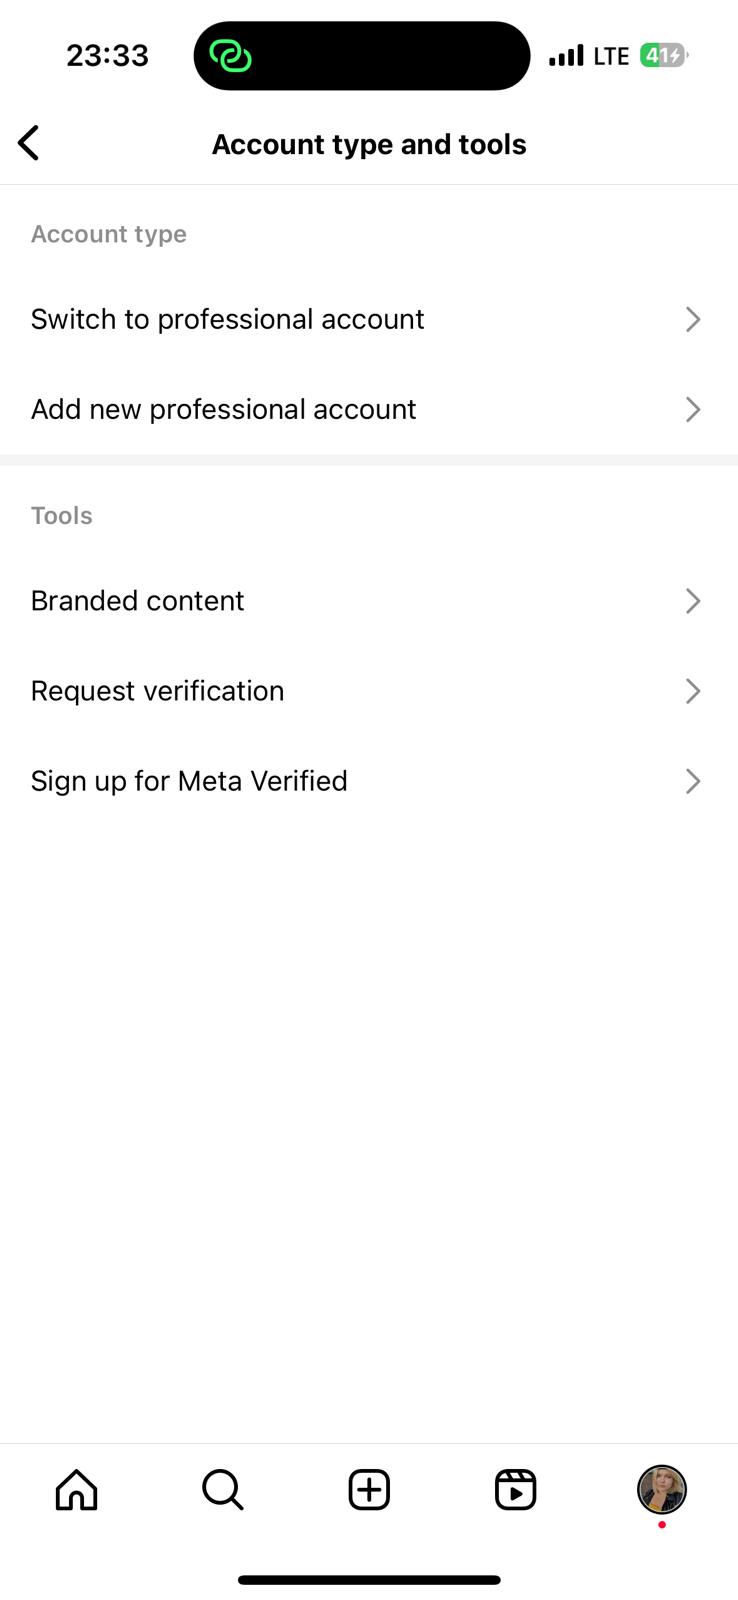Open the Create new post icon
The height and width of the screenshot is (1600, 738).
(368, 1489)
